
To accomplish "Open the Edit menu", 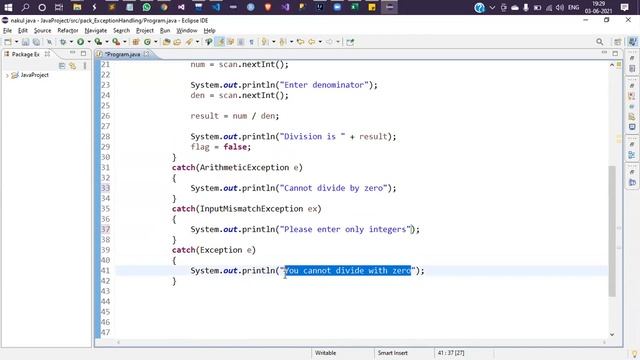I will tap(22, 31).
